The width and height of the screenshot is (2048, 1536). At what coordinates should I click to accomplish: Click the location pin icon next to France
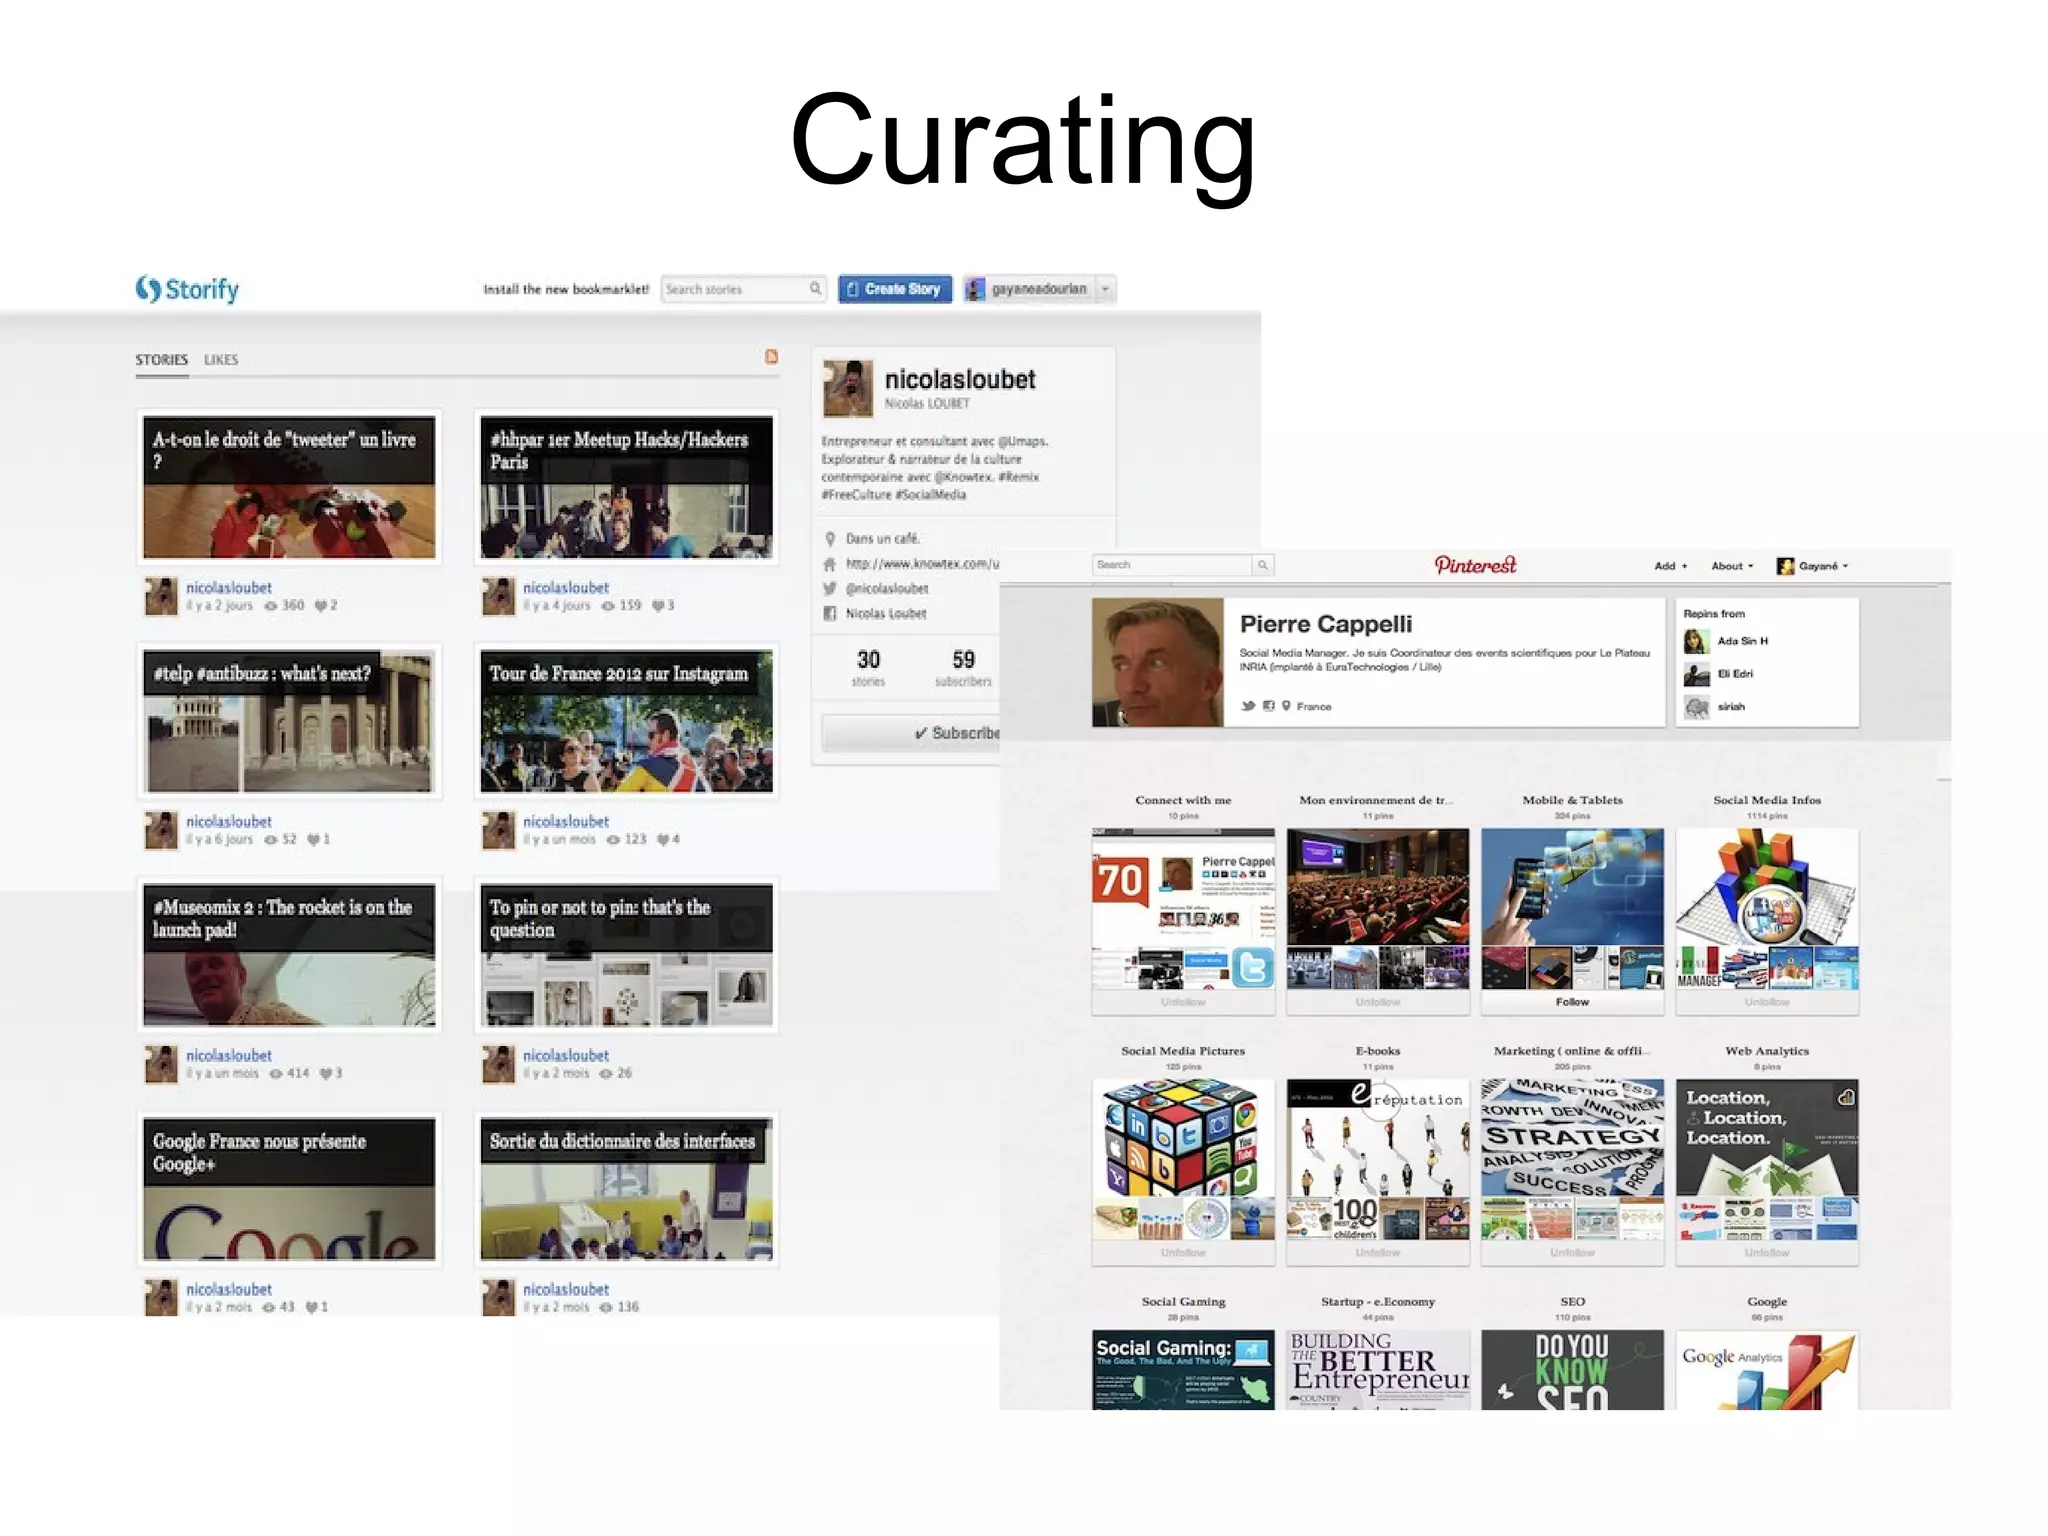[x=1286, y=706]
